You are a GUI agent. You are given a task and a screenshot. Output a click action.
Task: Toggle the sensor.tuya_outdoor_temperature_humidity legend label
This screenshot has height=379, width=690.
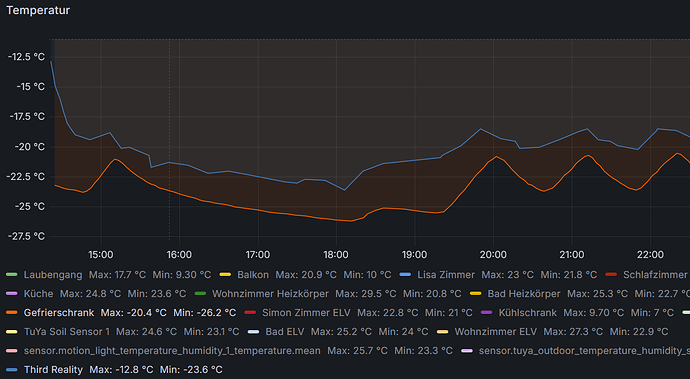[x=584, y=350]
